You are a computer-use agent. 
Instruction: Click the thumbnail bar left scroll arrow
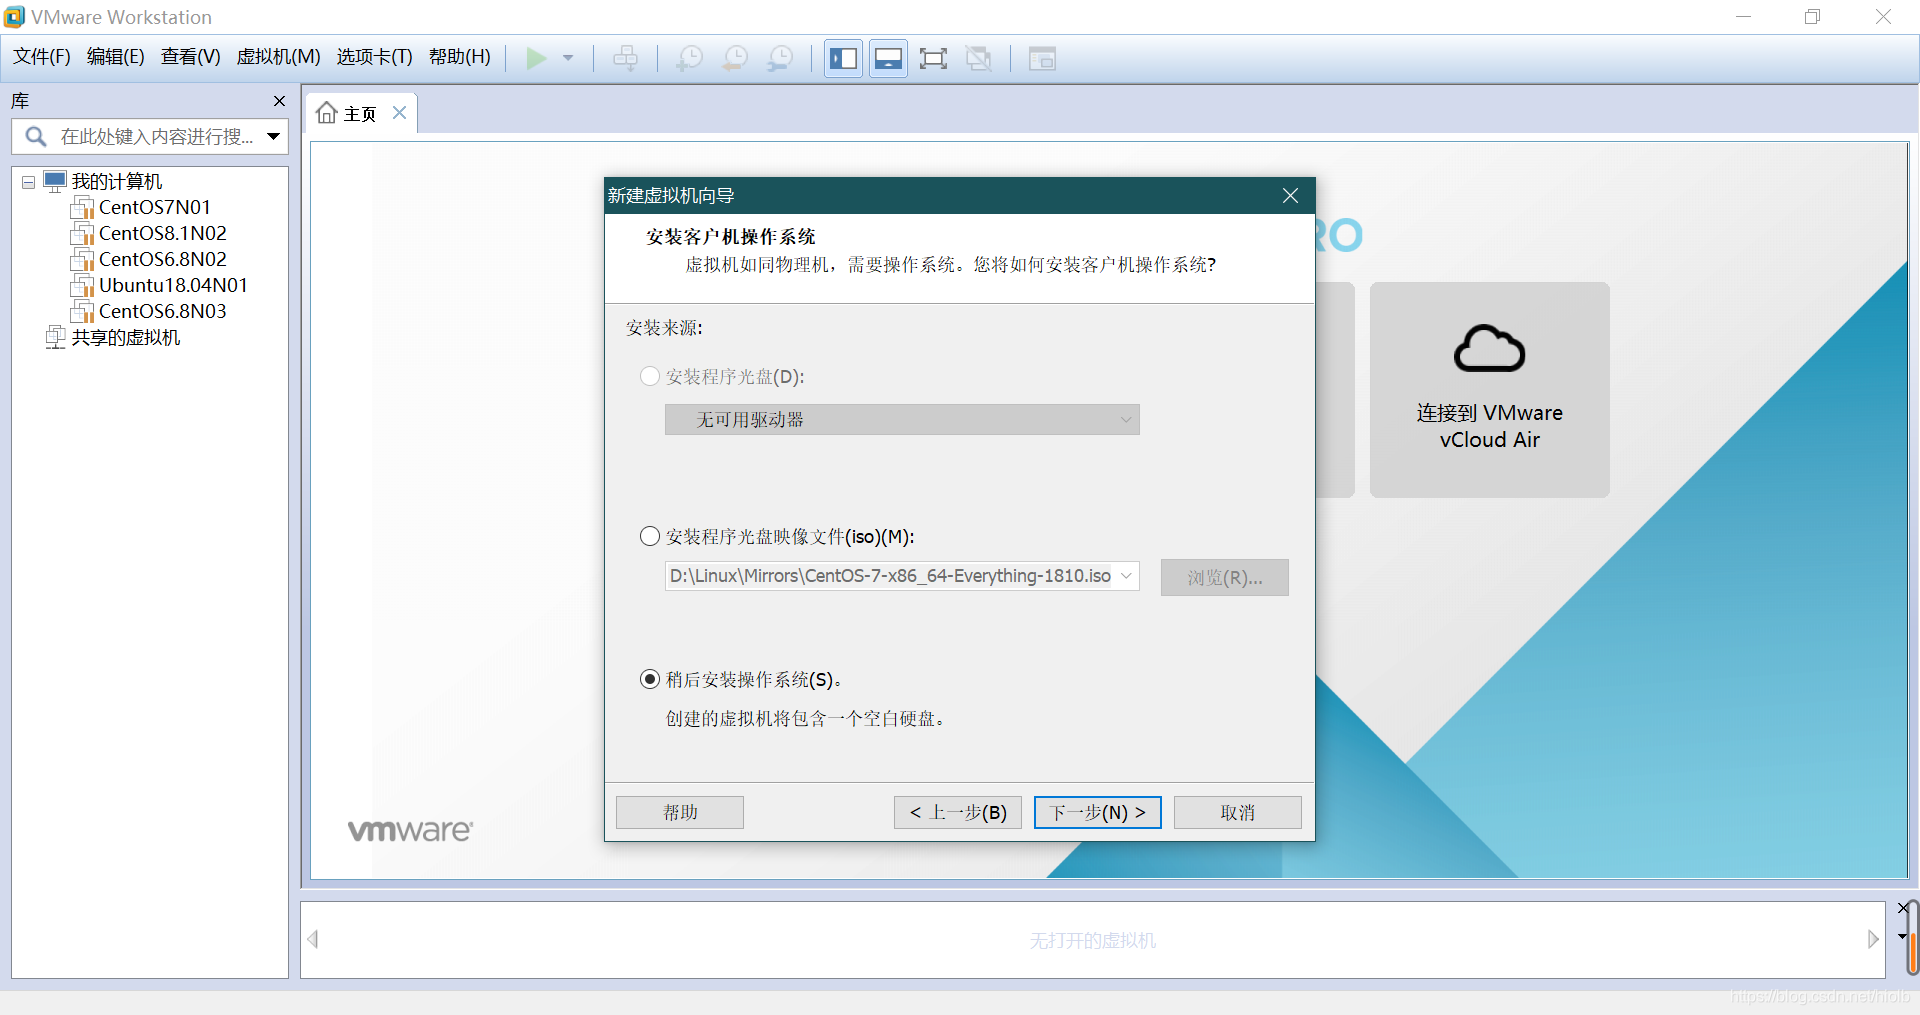313,939
